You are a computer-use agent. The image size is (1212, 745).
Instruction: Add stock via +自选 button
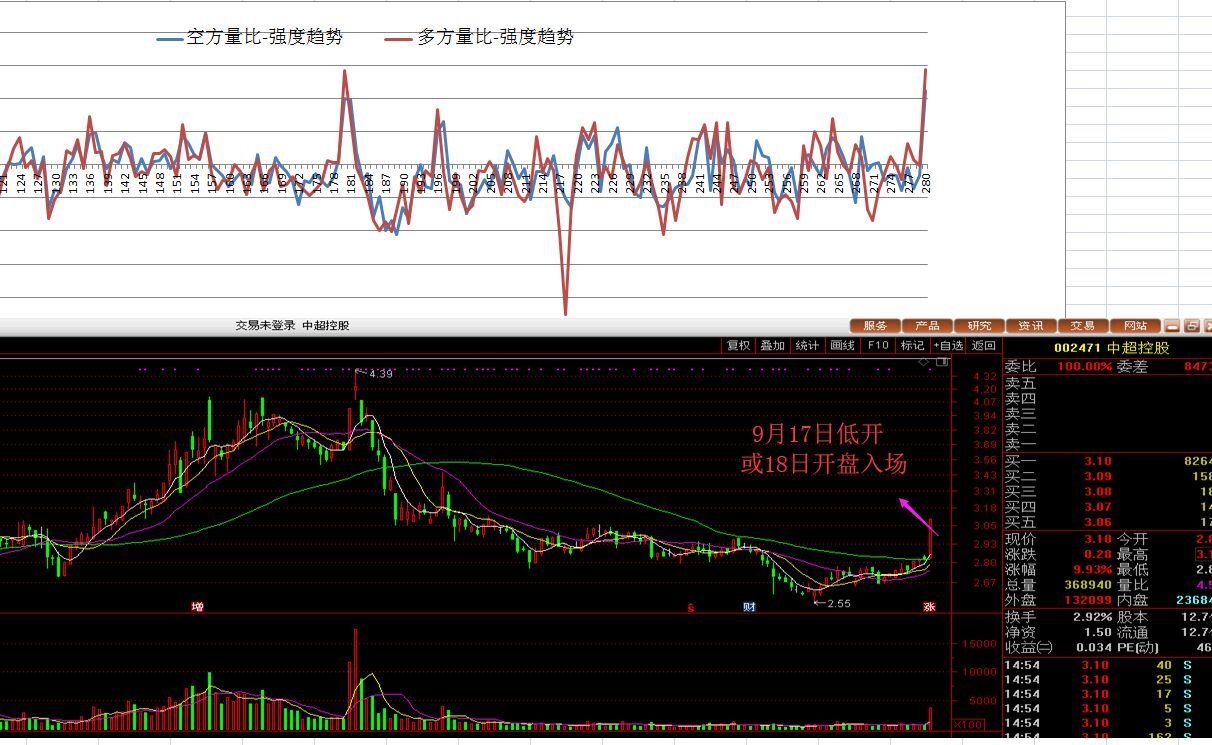pos(948,346)
